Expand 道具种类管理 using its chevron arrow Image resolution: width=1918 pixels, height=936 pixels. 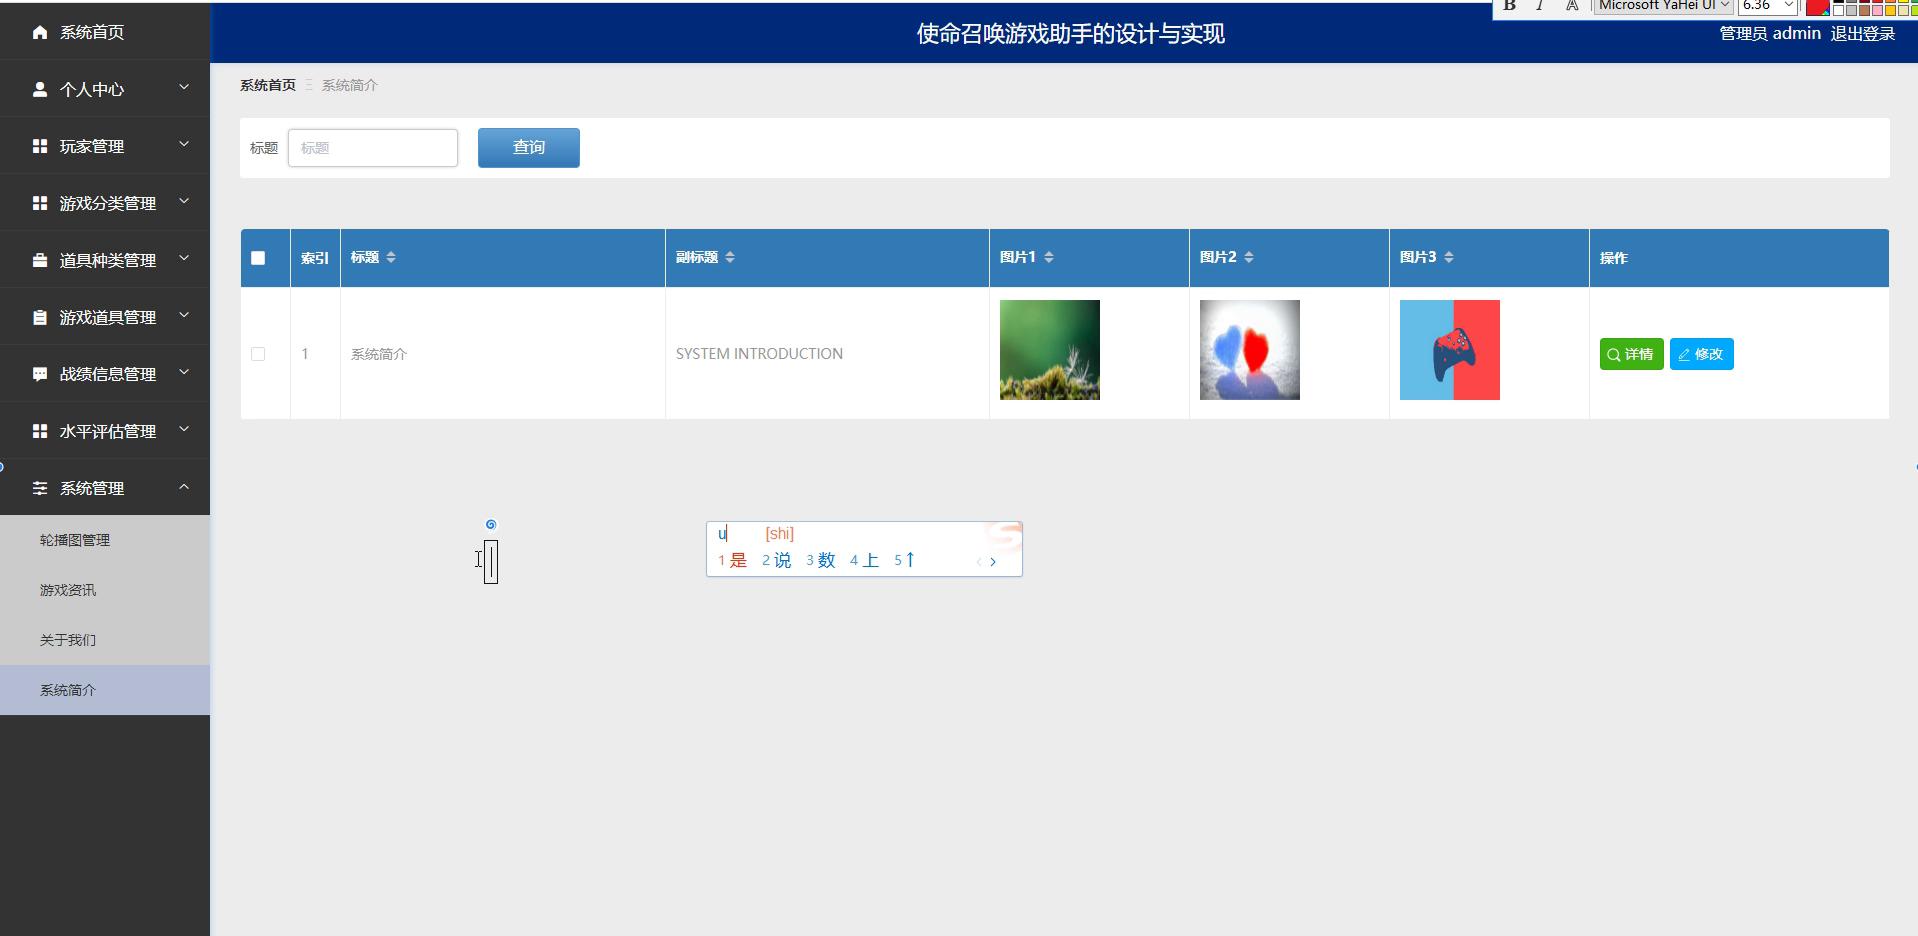pos(184,259)
